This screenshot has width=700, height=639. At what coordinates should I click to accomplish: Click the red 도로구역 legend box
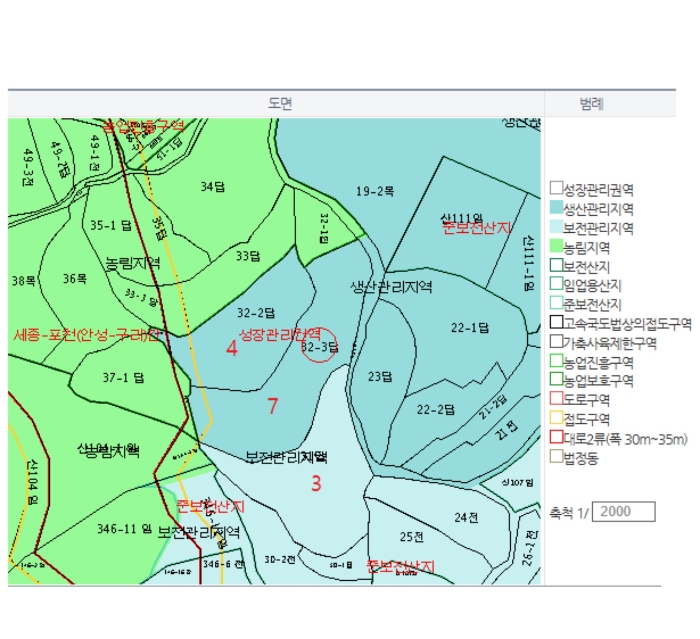(556, 398)
